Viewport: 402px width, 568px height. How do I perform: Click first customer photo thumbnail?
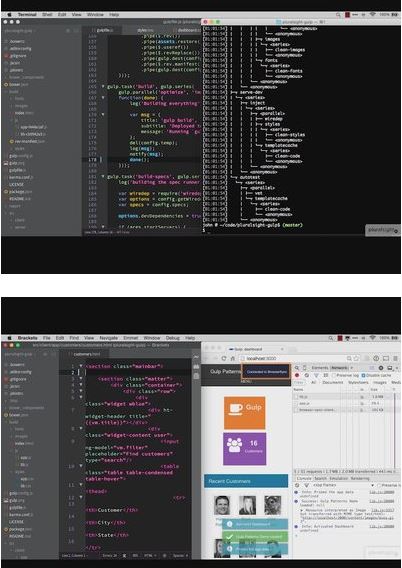pyautogui.click(x=222, y=505)
